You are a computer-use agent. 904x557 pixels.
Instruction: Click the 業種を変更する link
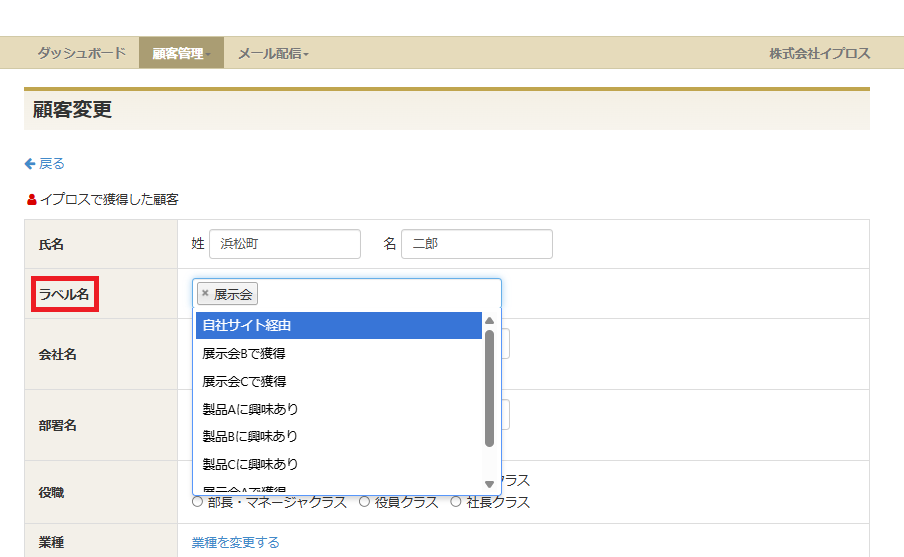pyautogui.click(x=235, y=542)
